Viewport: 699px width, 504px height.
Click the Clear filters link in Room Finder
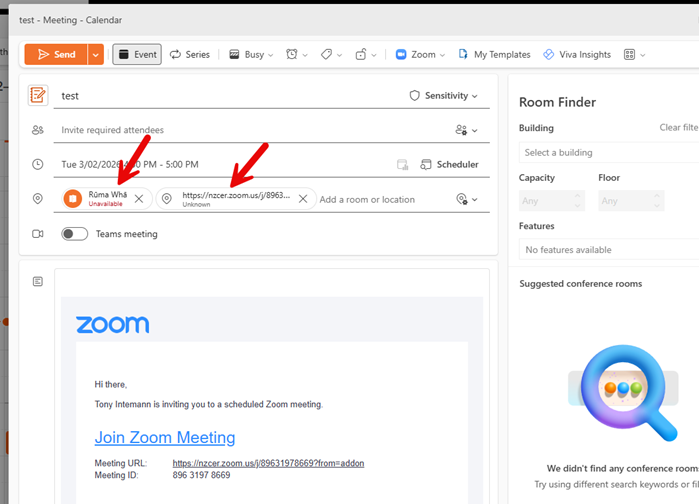(679, 127)
